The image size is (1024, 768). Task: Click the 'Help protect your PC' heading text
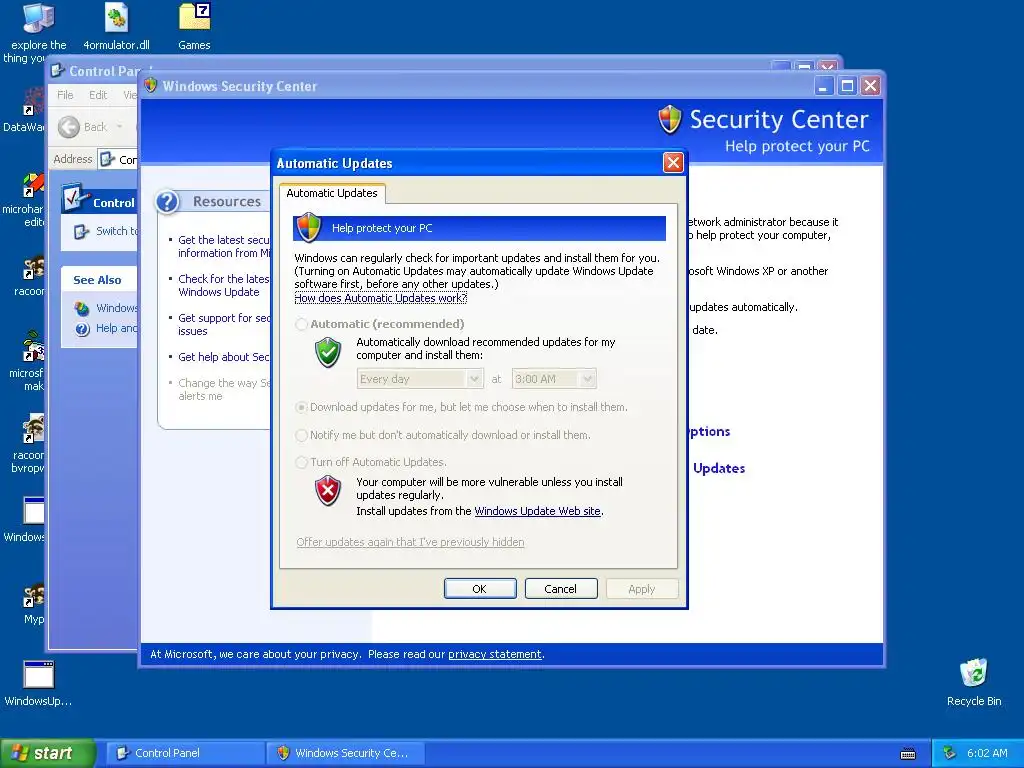[382, 229]
